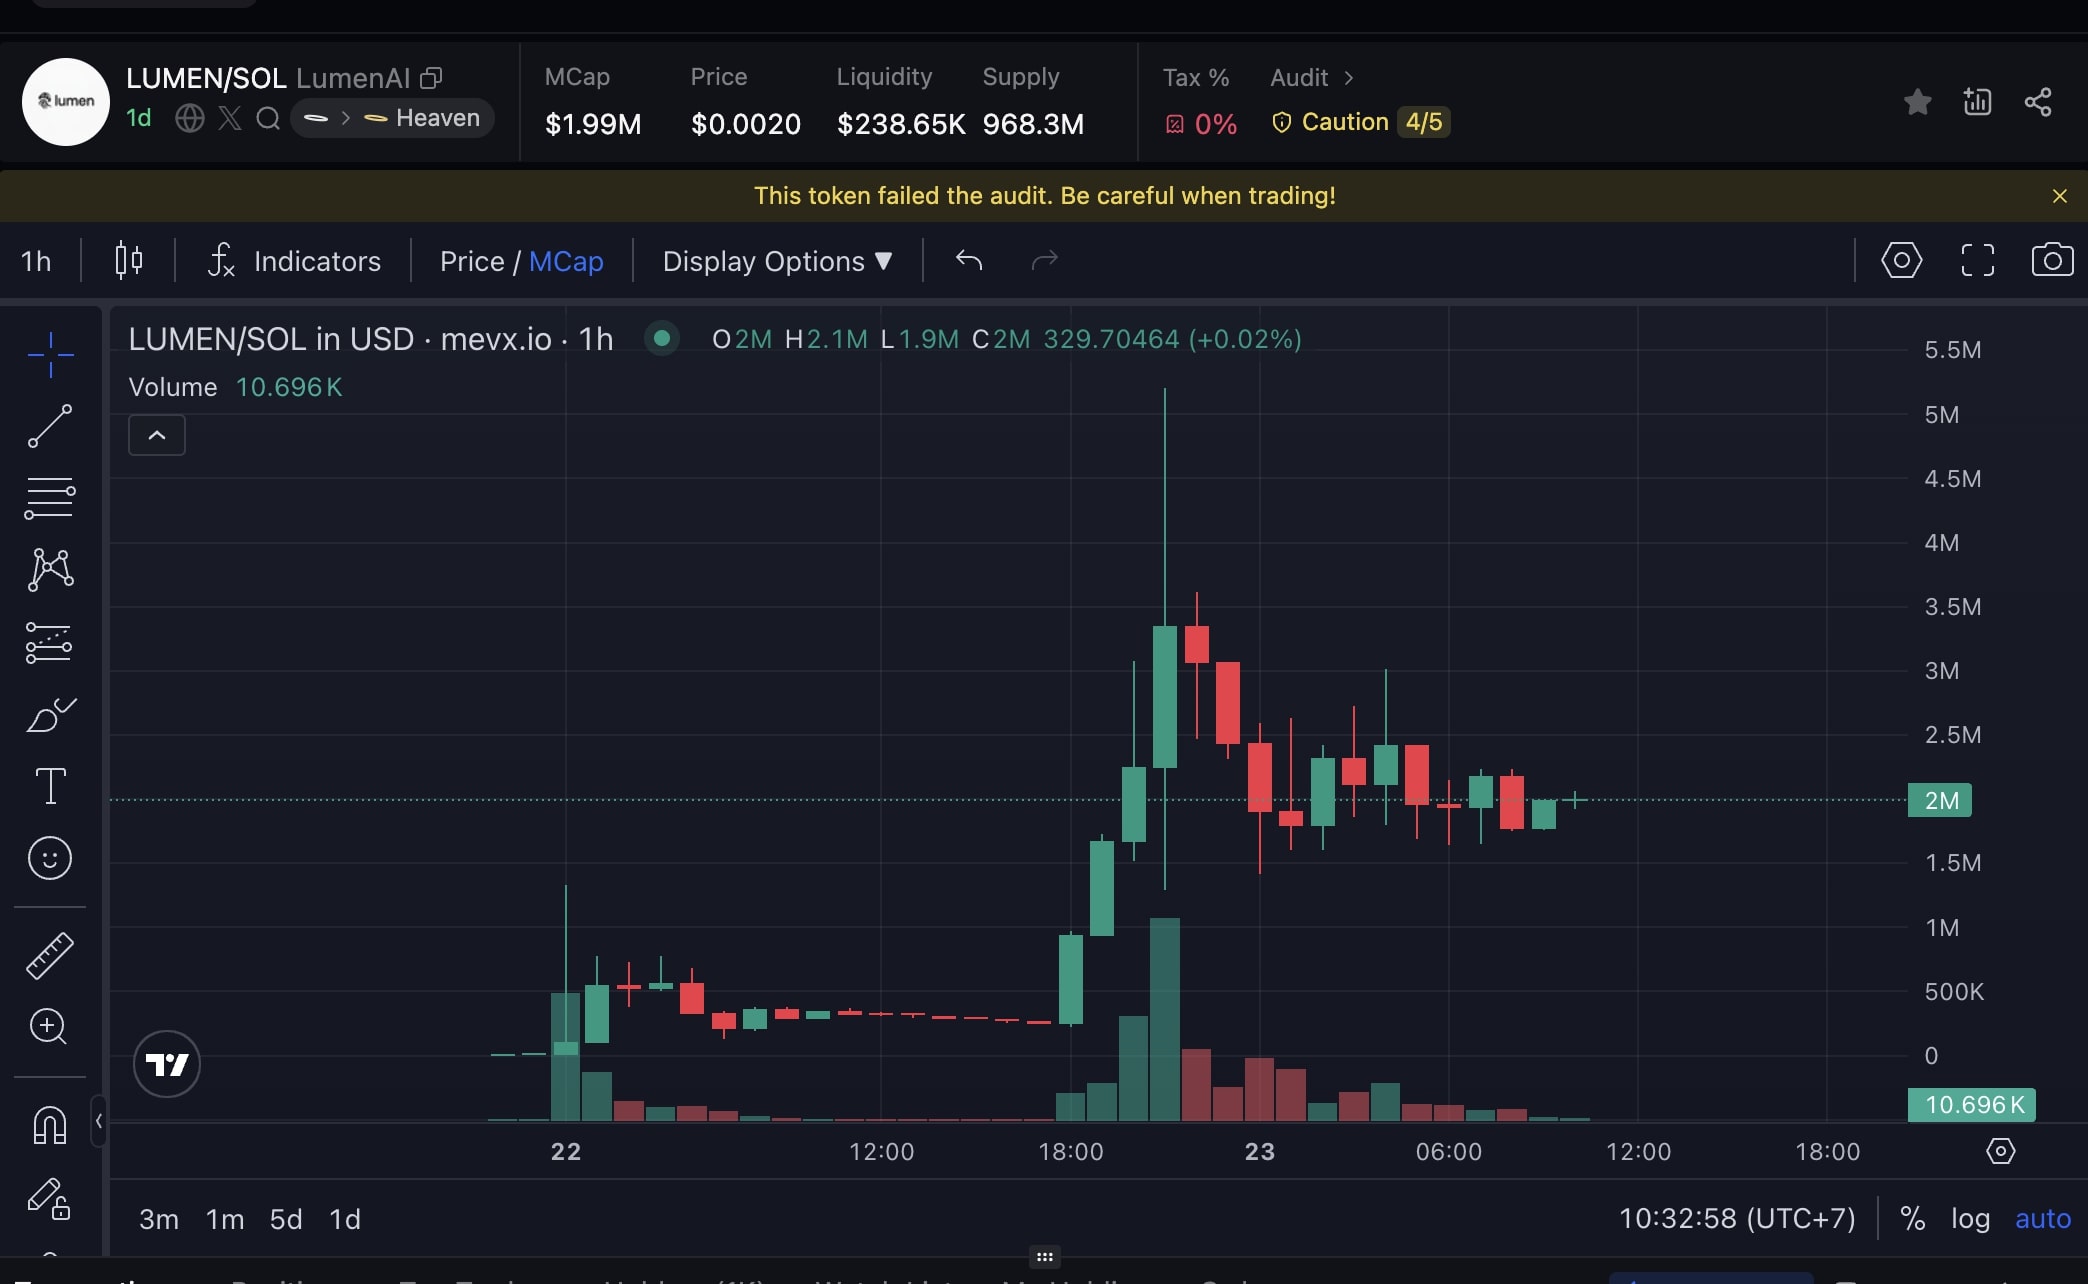Search token using magnifier icon
Viewport: 2088px width, 1284px height.
[268, 118]
